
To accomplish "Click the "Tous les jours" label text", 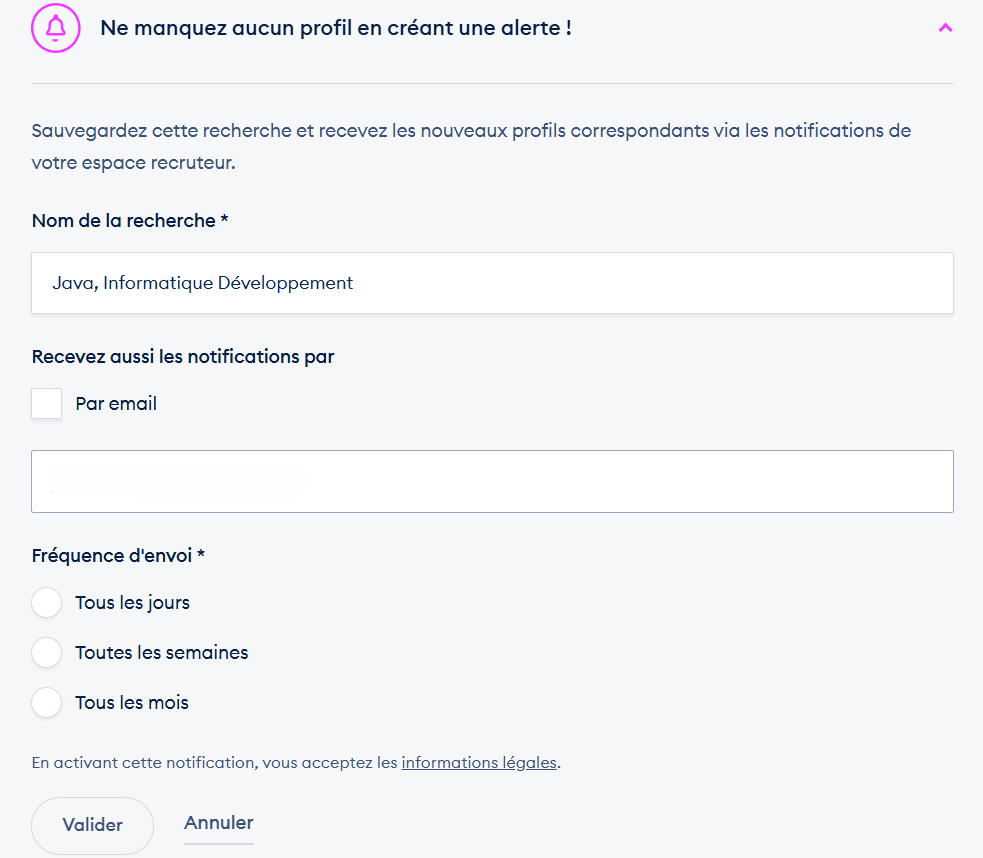I will pos(132,603).
